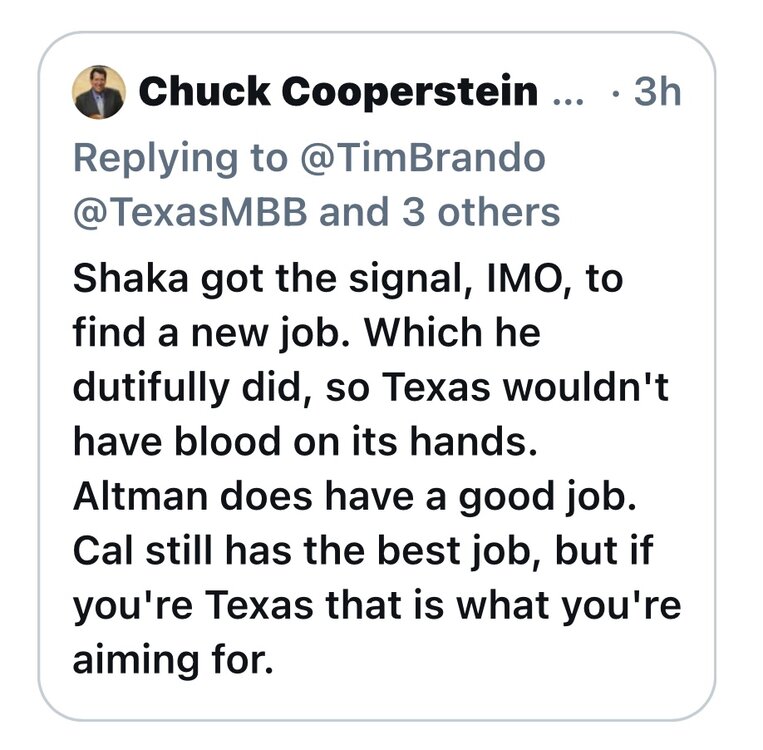Screen dimensions: 763x750
Task: Click the Chuck Cooperstein display name
Action: (x=338, y=93)
